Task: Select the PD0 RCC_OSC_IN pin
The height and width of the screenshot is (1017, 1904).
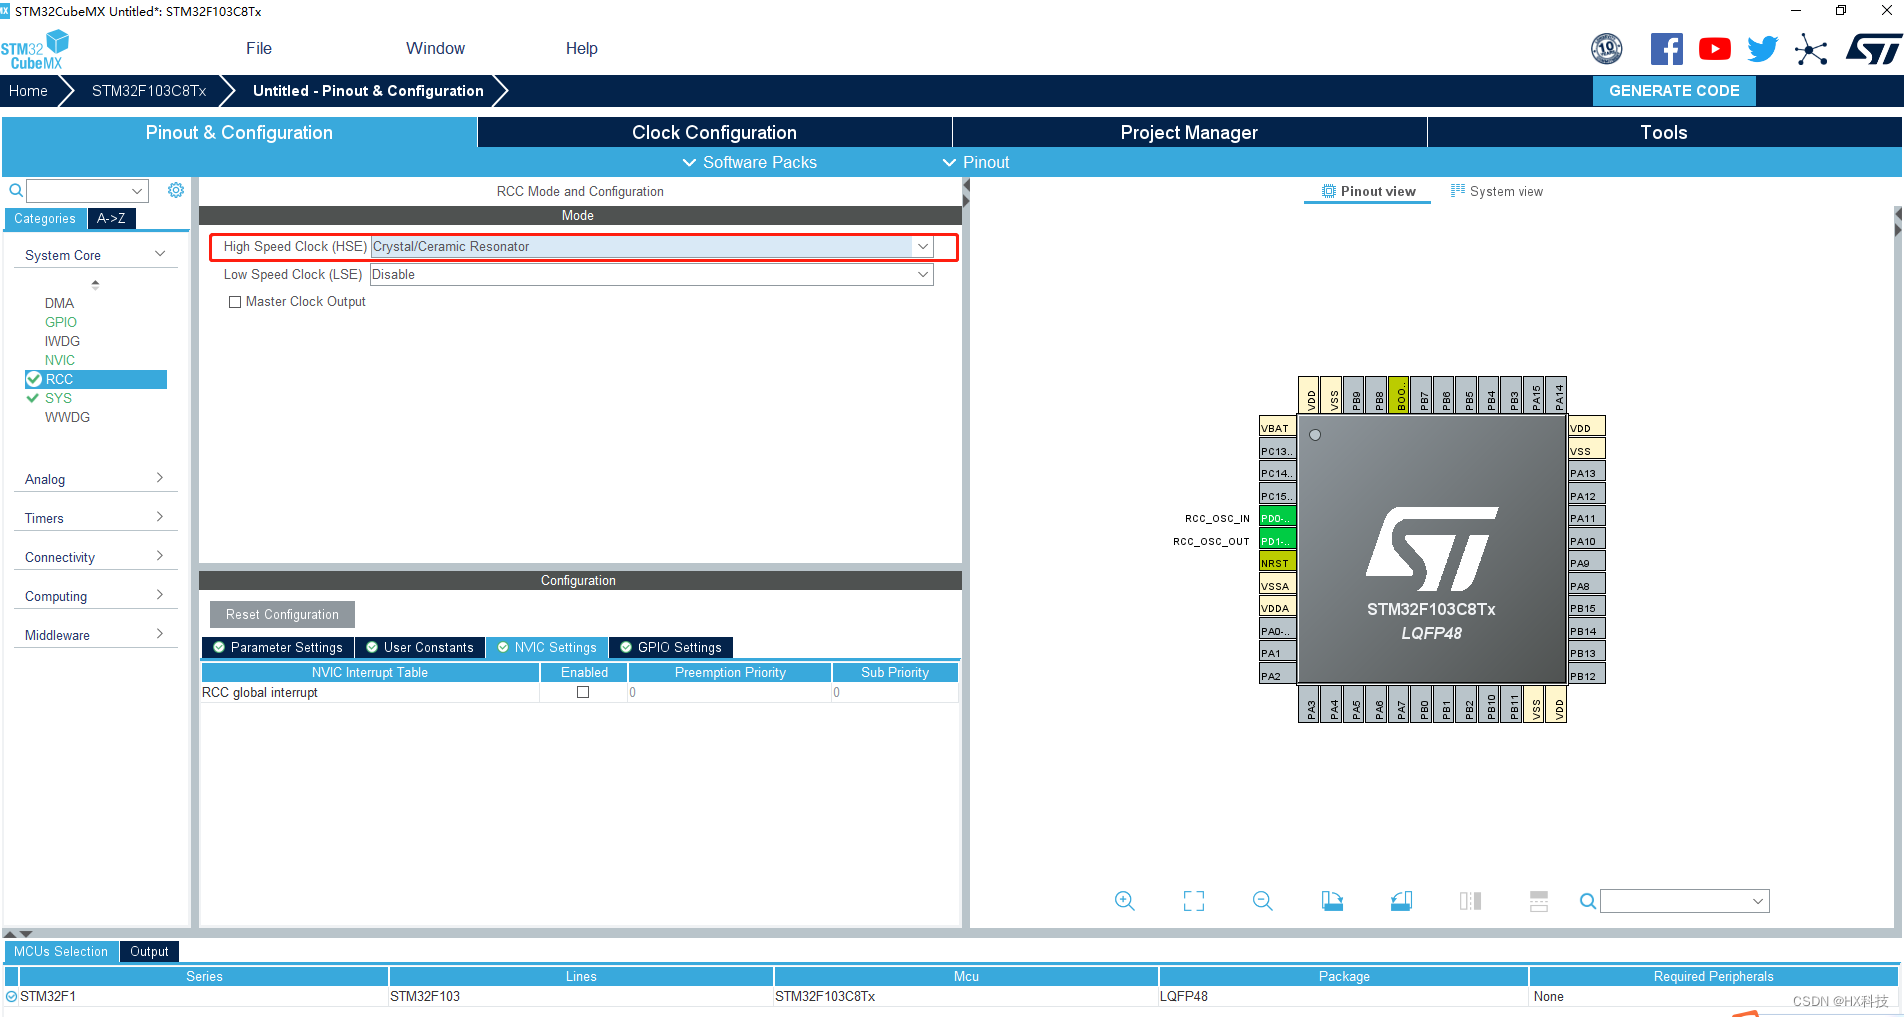Action: point(1277,518)
